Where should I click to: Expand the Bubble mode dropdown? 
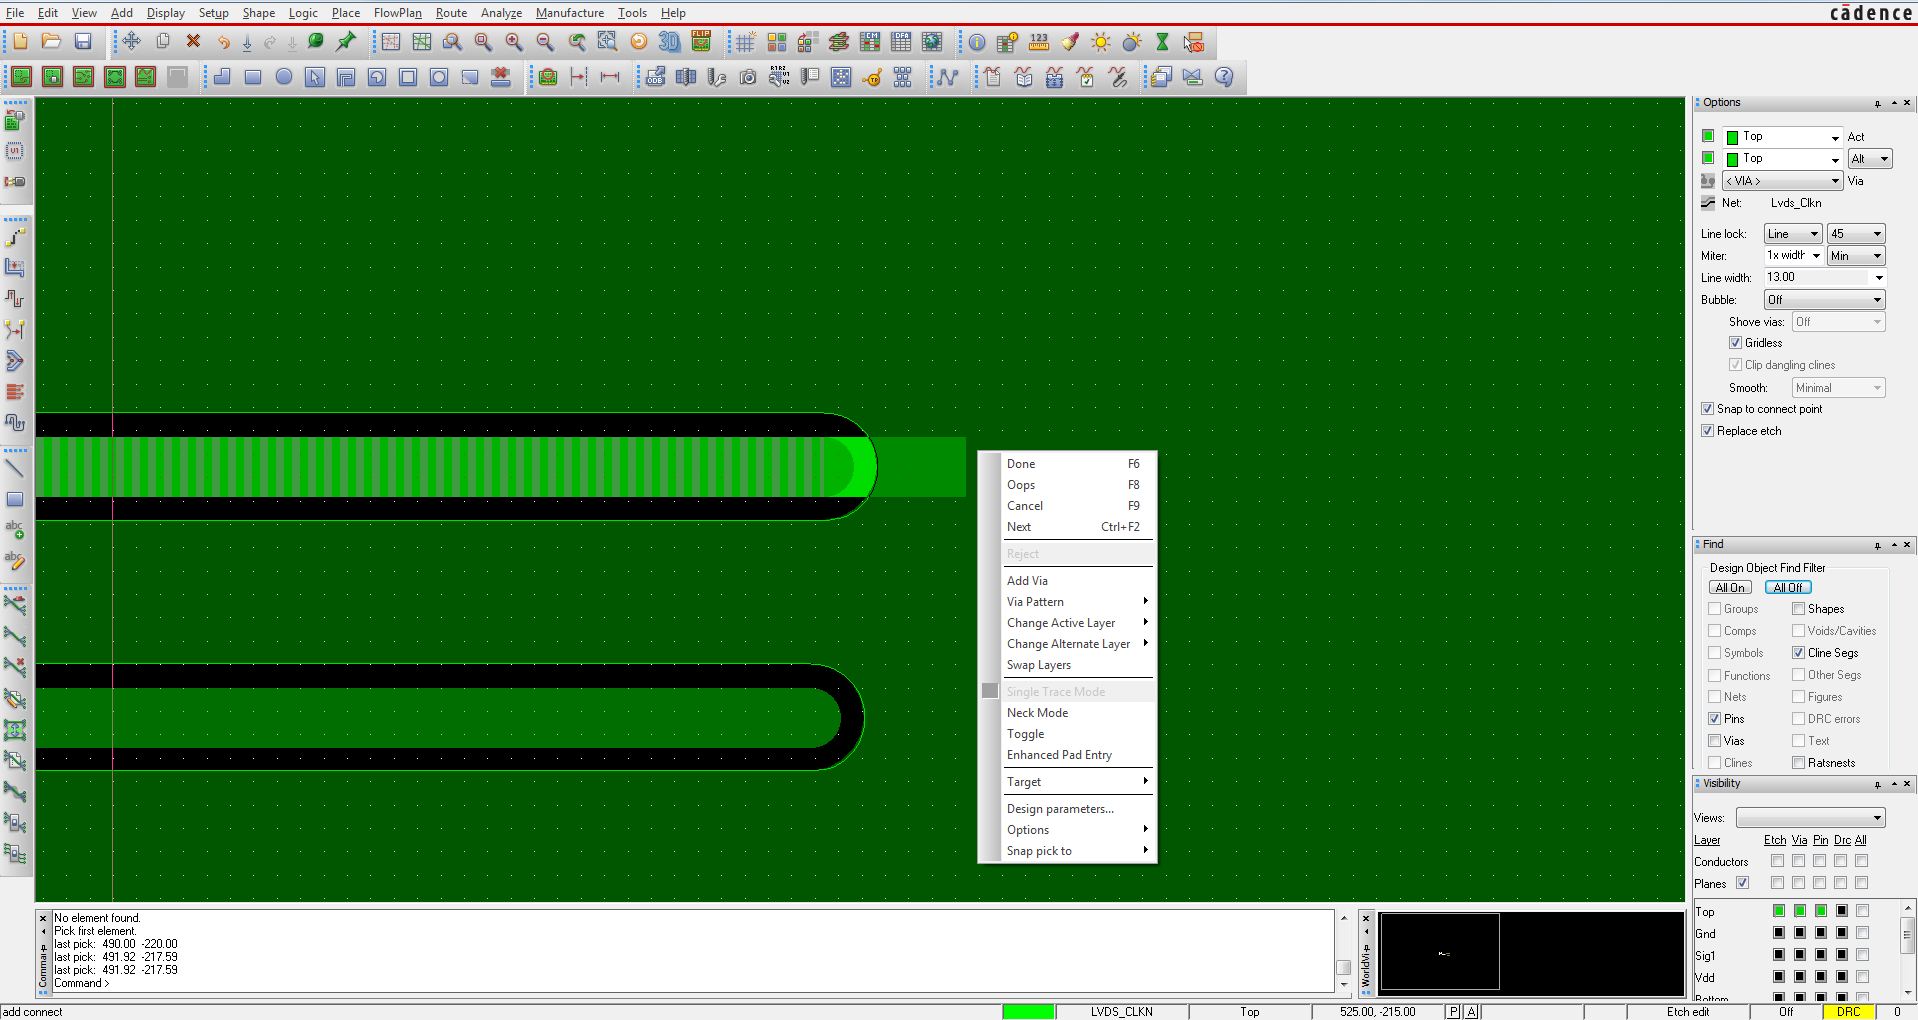1824,300
